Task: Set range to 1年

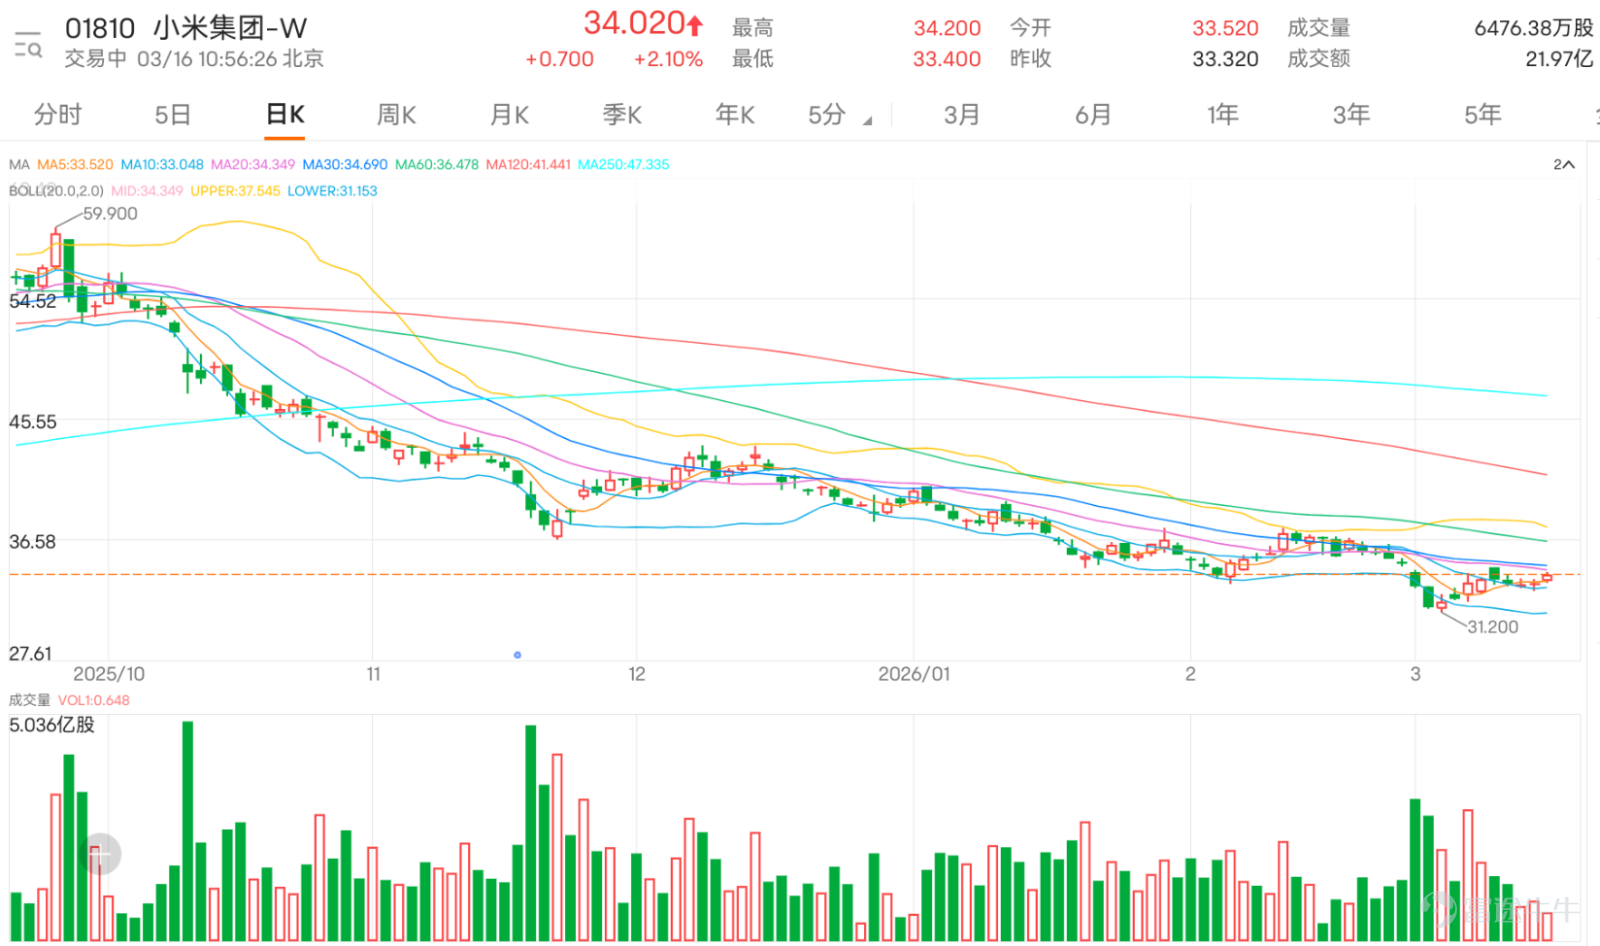Action: pos(1223,115)
